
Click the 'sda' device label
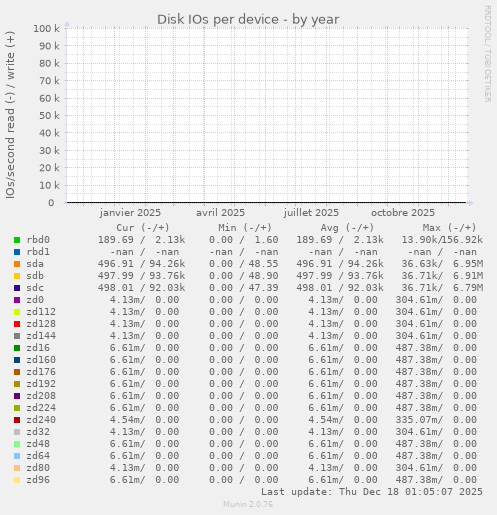tap(35, 264)
